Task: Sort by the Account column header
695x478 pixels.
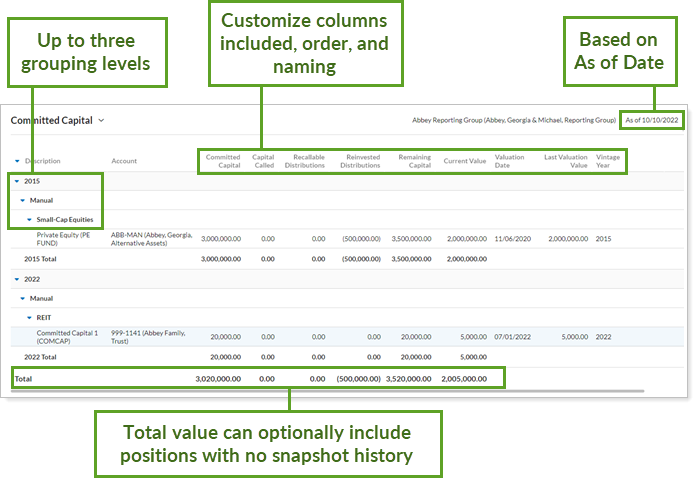Action: [124, 161]
